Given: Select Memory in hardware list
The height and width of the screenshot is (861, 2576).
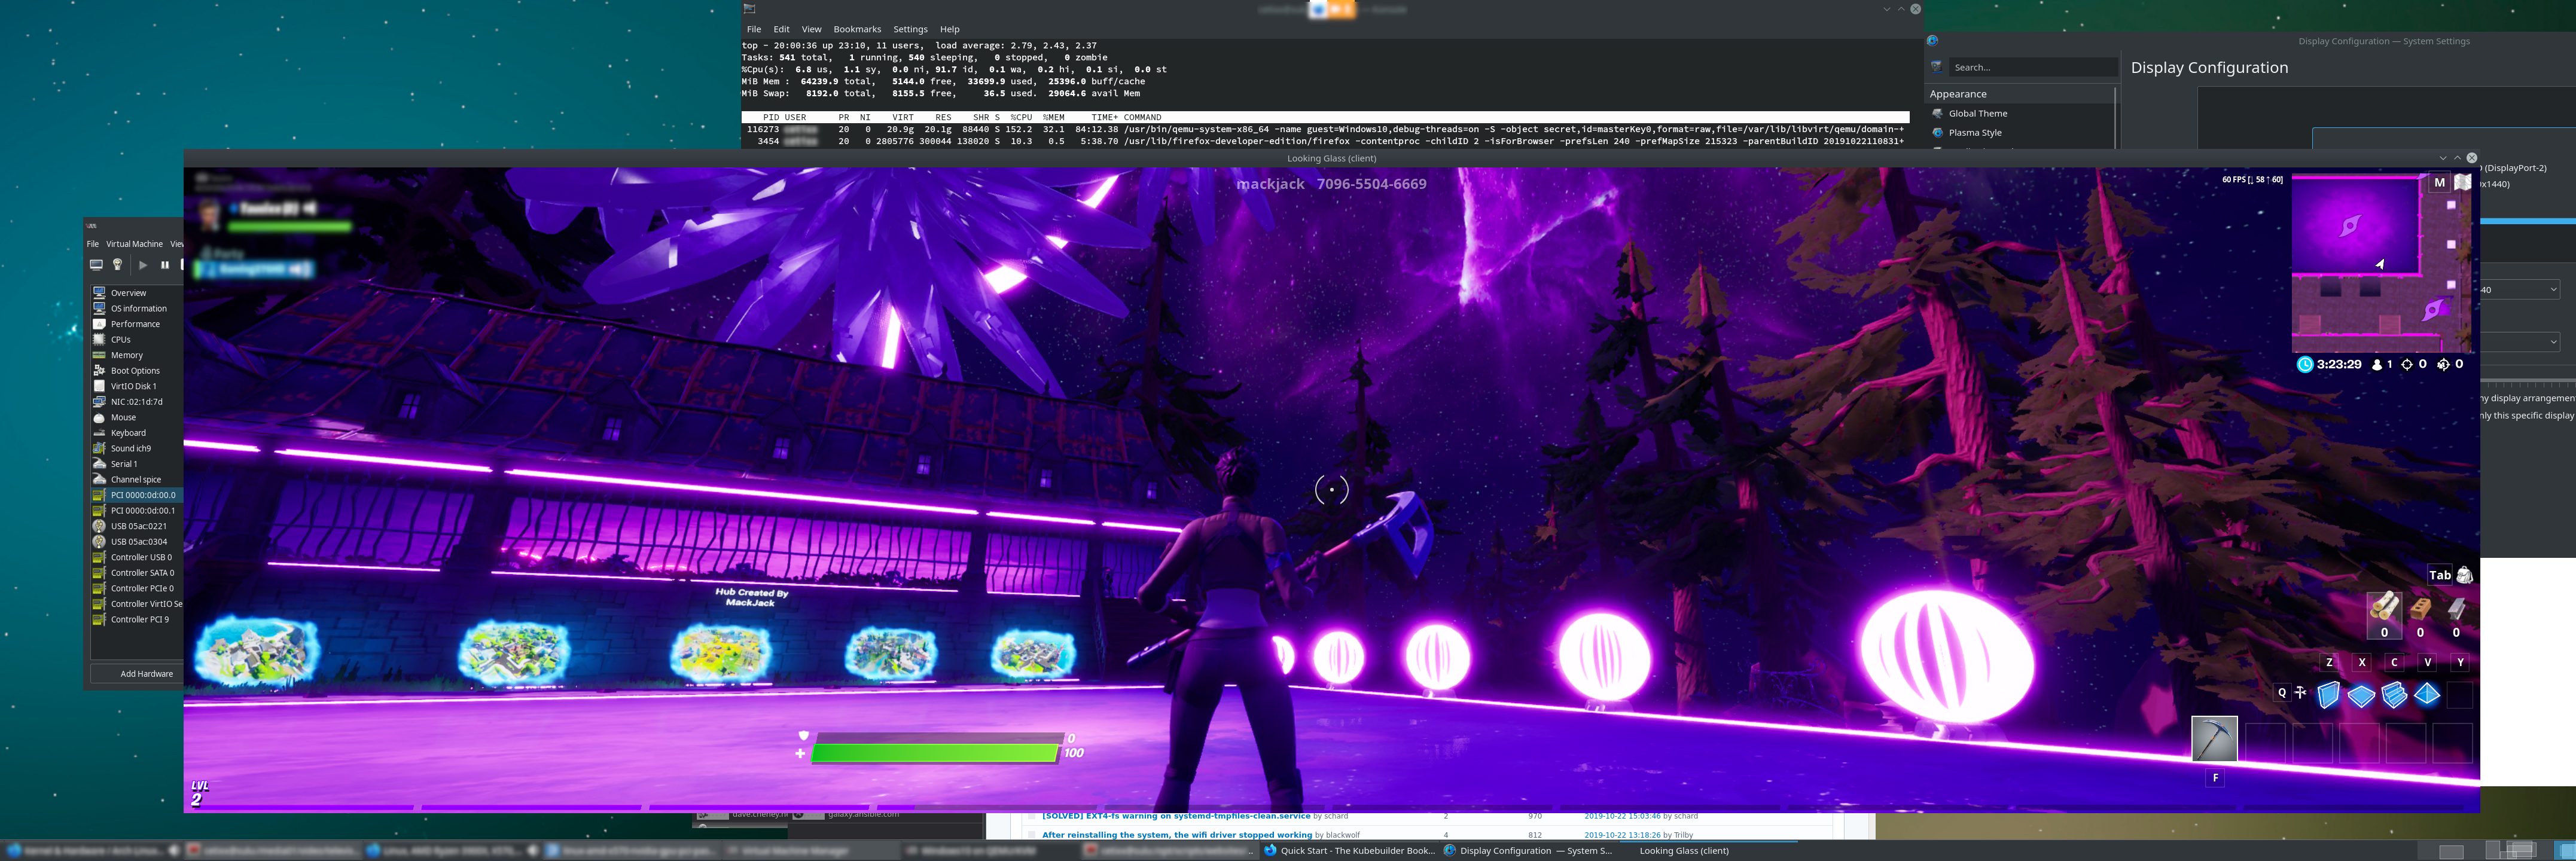Looking at the screenshot, I should 137,355.
